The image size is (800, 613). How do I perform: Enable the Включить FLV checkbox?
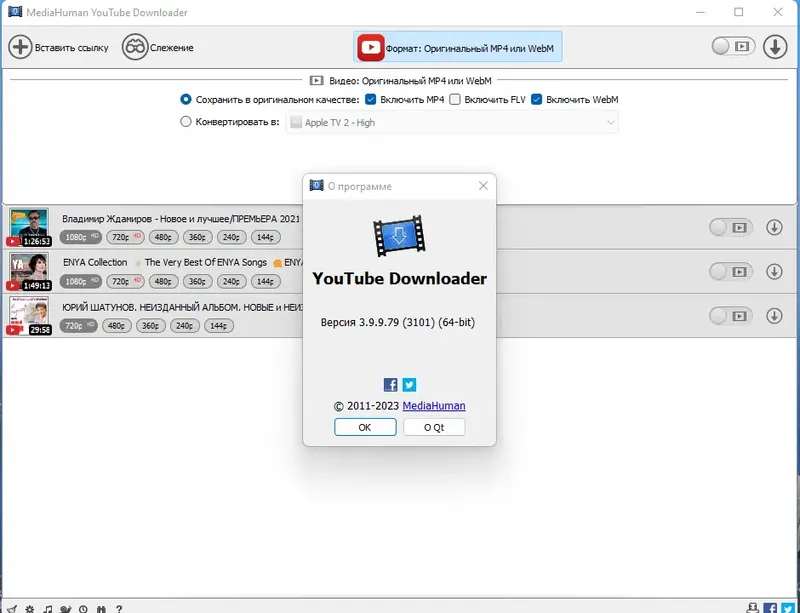455,100
